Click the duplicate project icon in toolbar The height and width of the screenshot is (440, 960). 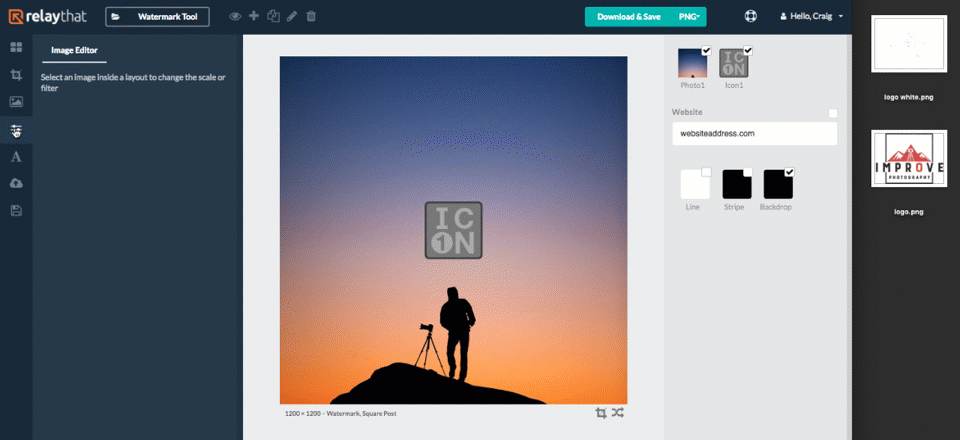[273, 17]
